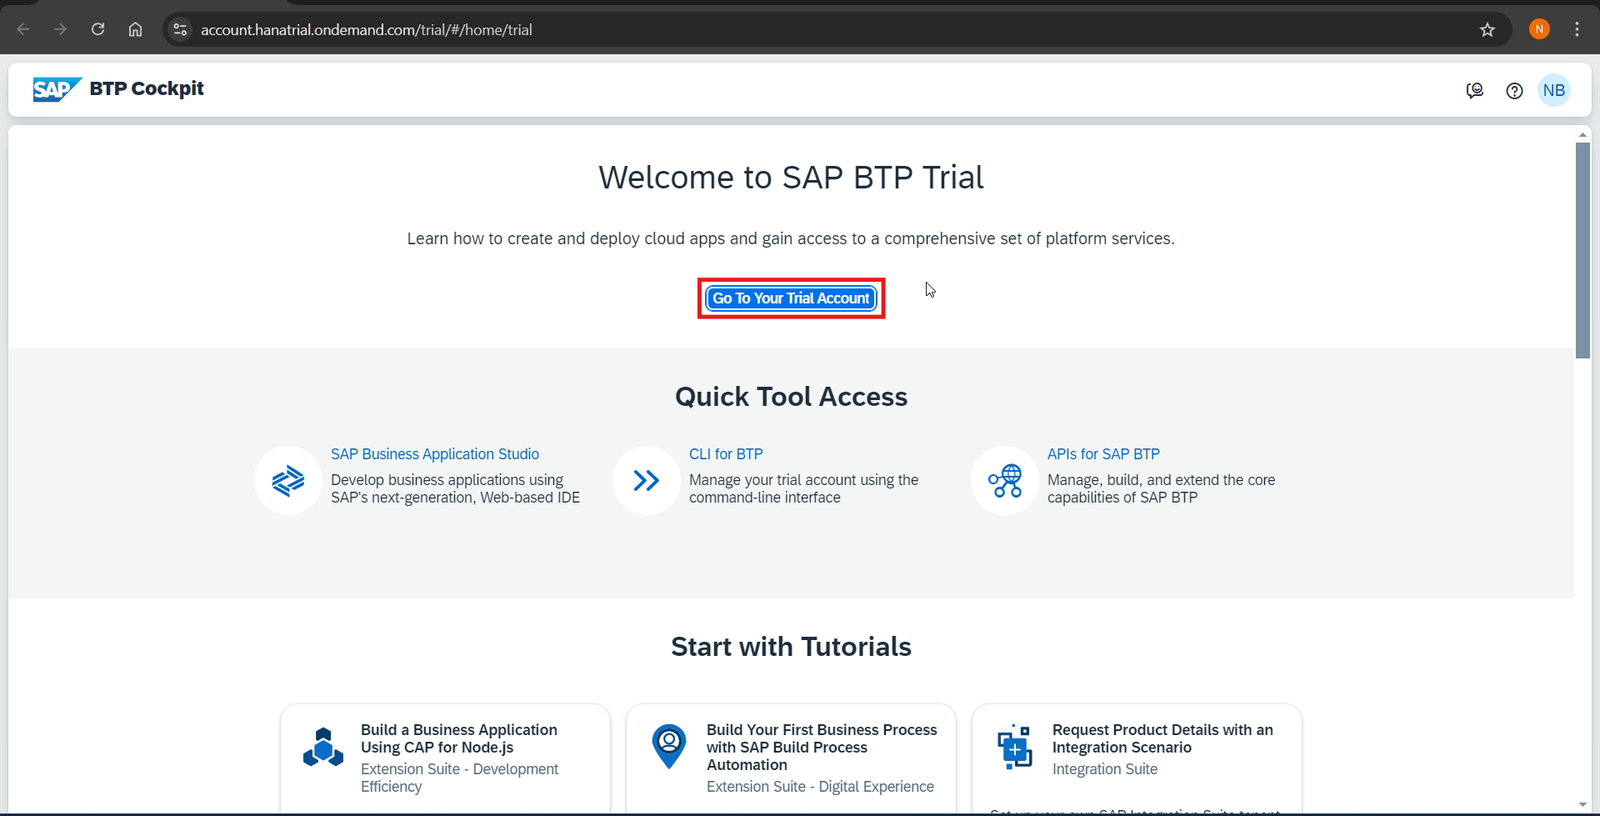This screenshot has width=1600, height=816.
Task: Open the APIs for SAP BTP link
Action: pos(1103,454)
